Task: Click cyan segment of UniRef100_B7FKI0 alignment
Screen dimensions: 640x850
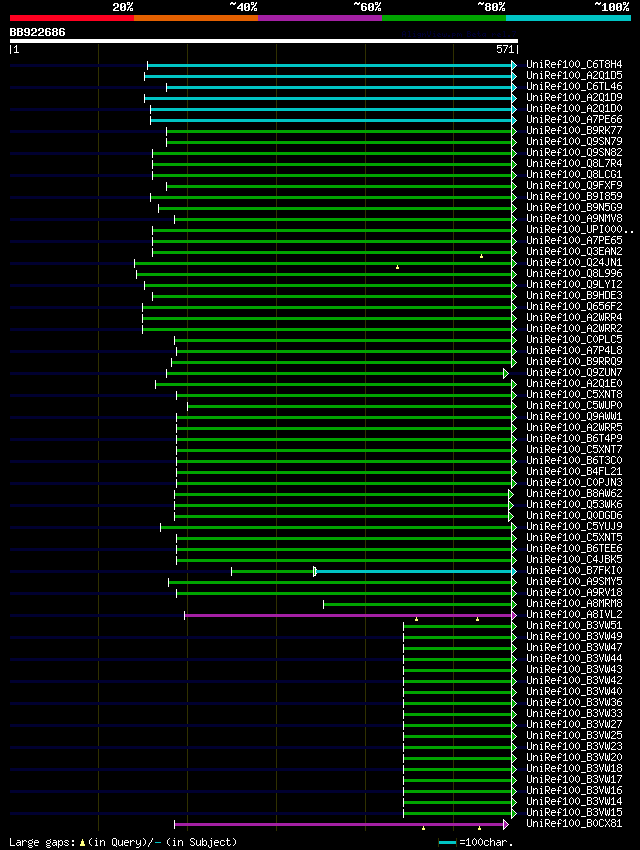Action: (416, 571)
